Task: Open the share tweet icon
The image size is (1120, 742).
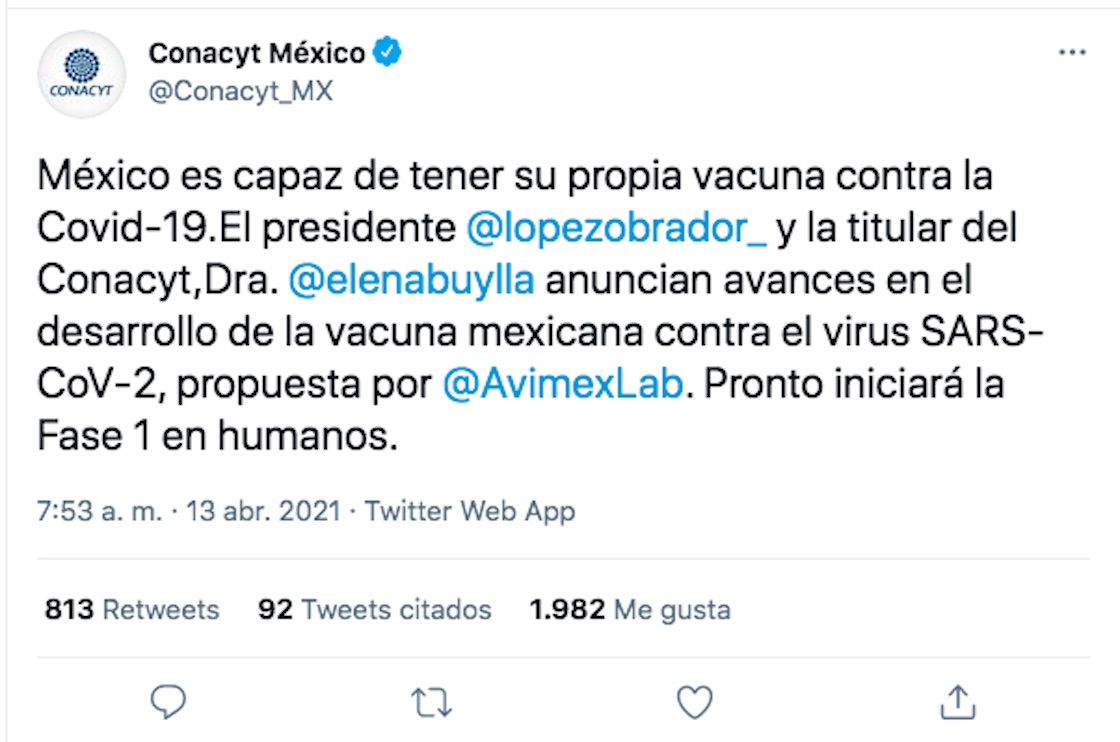Action: (956, 702)
